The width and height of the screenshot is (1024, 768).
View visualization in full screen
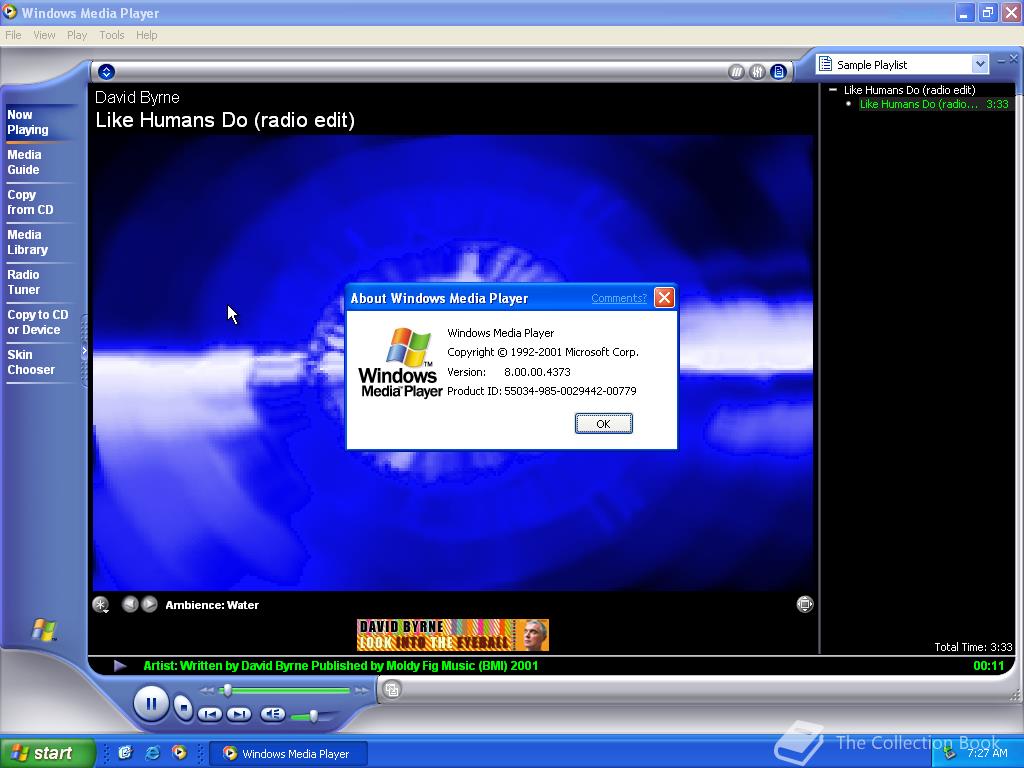[x=805, y=604]
